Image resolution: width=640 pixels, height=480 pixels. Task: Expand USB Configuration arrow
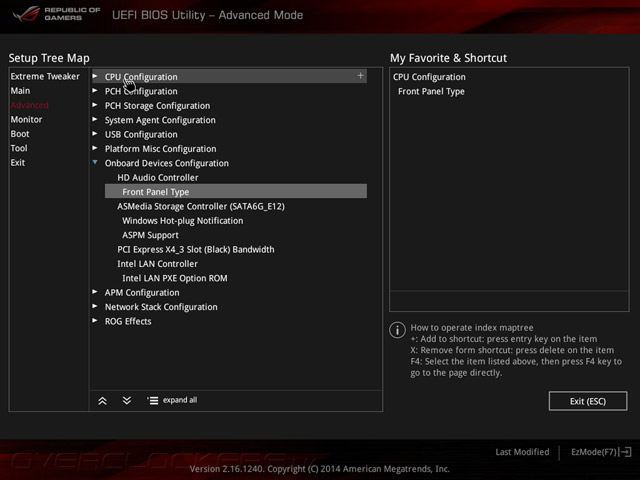(x=95, y=133)
